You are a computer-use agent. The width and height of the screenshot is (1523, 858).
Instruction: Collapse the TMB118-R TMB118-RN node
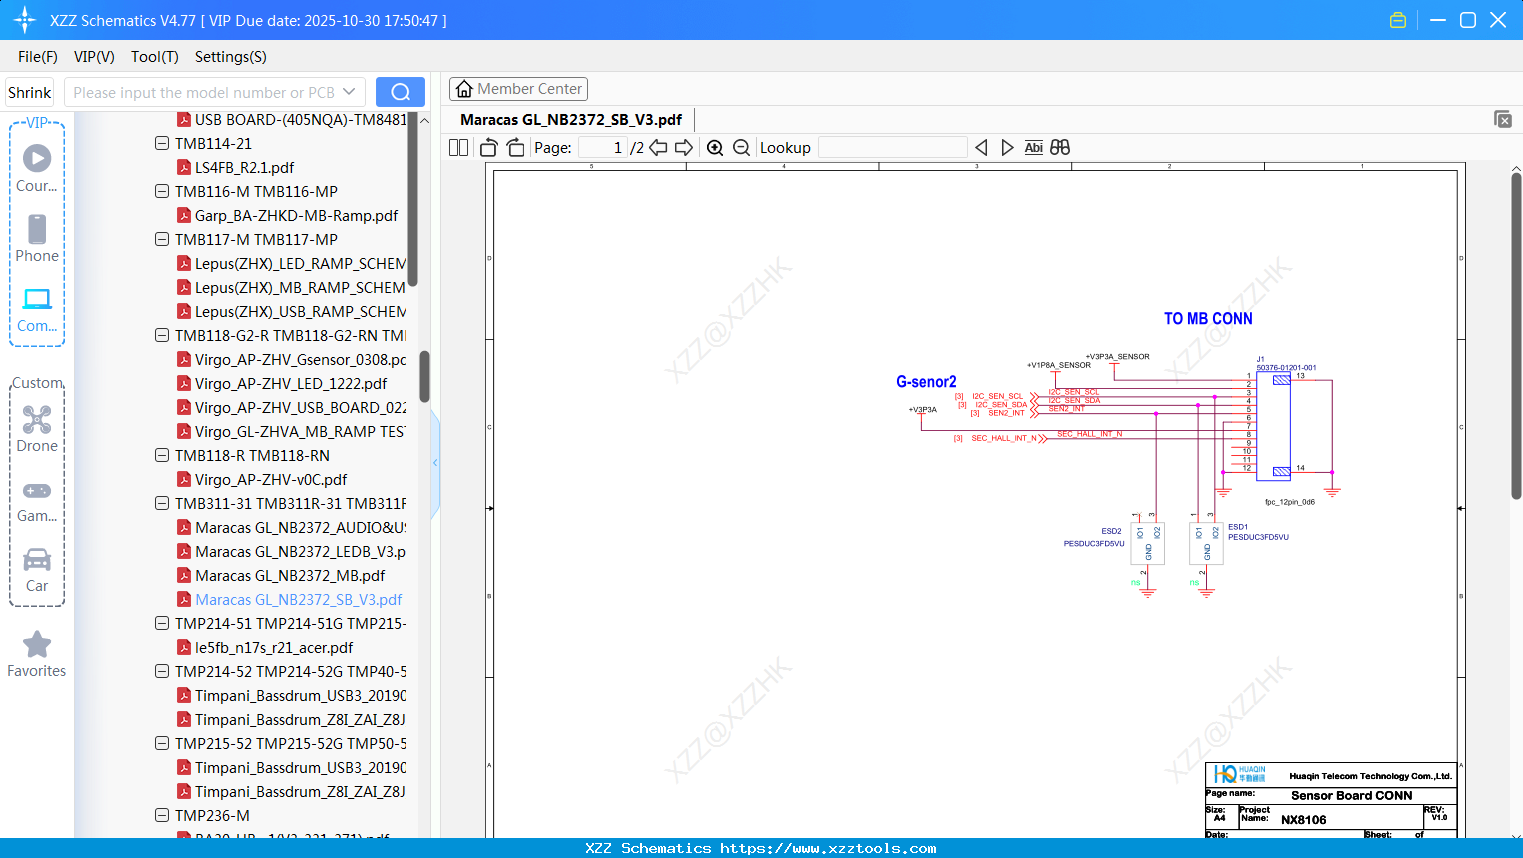162,455
